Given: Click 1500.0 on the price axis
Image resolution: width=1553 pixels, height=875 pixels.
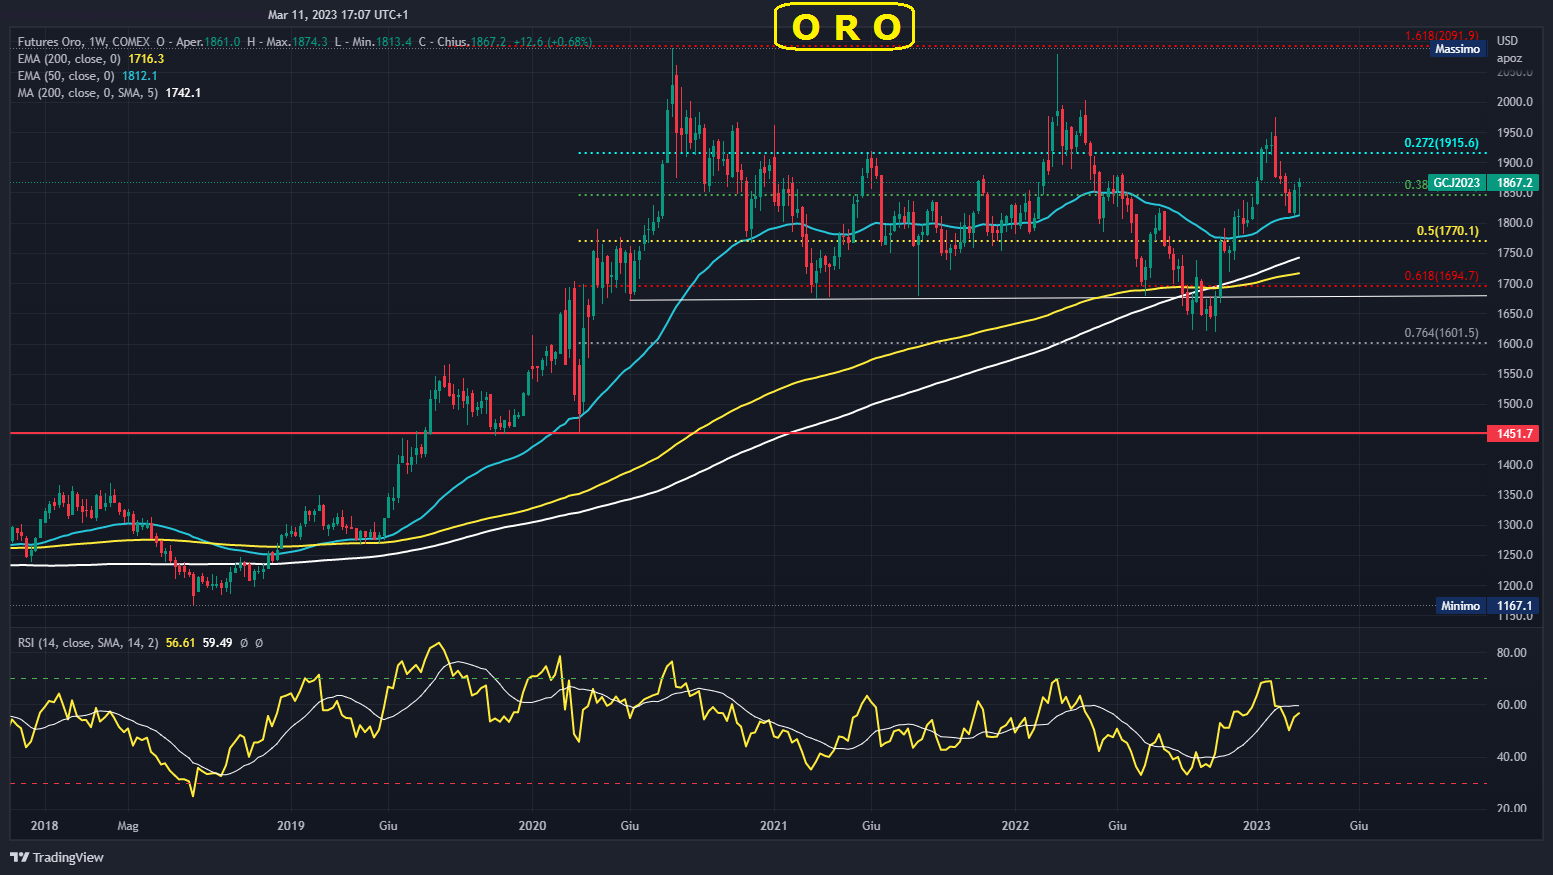Looking at the screenshot, I should click(1514, 404).
